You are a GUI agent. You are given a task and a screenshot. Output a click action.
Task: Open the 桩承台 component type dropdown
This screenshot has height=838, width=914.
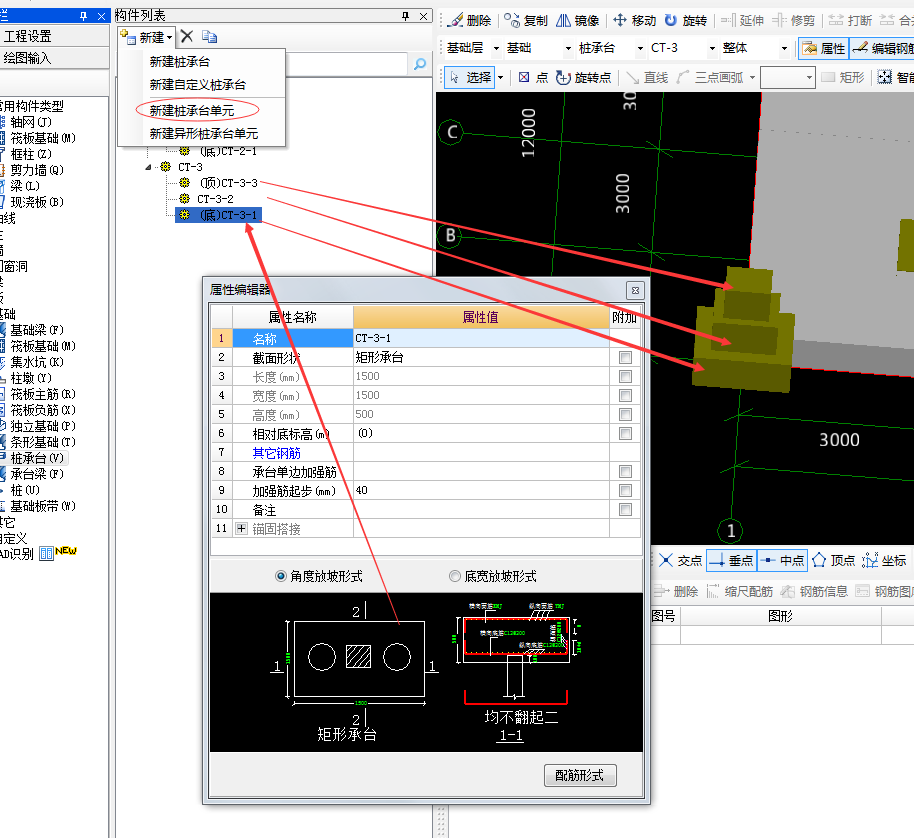(x=641, y=48)
